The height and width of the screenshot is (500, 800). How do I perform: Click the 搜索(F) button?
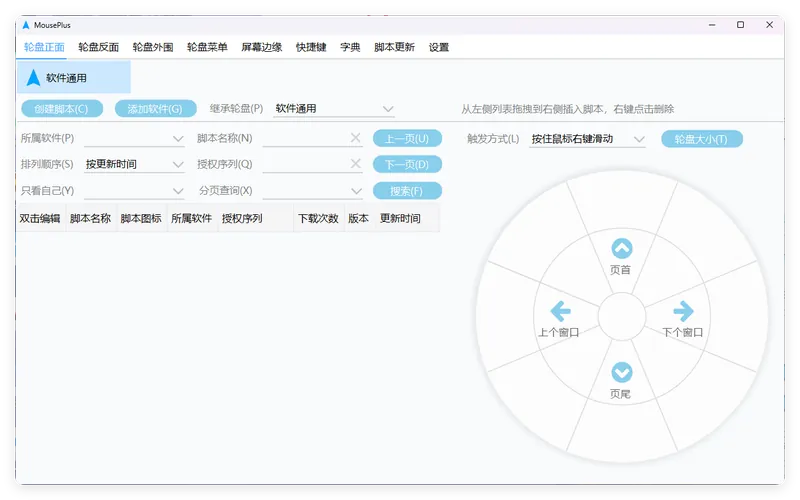407,191
